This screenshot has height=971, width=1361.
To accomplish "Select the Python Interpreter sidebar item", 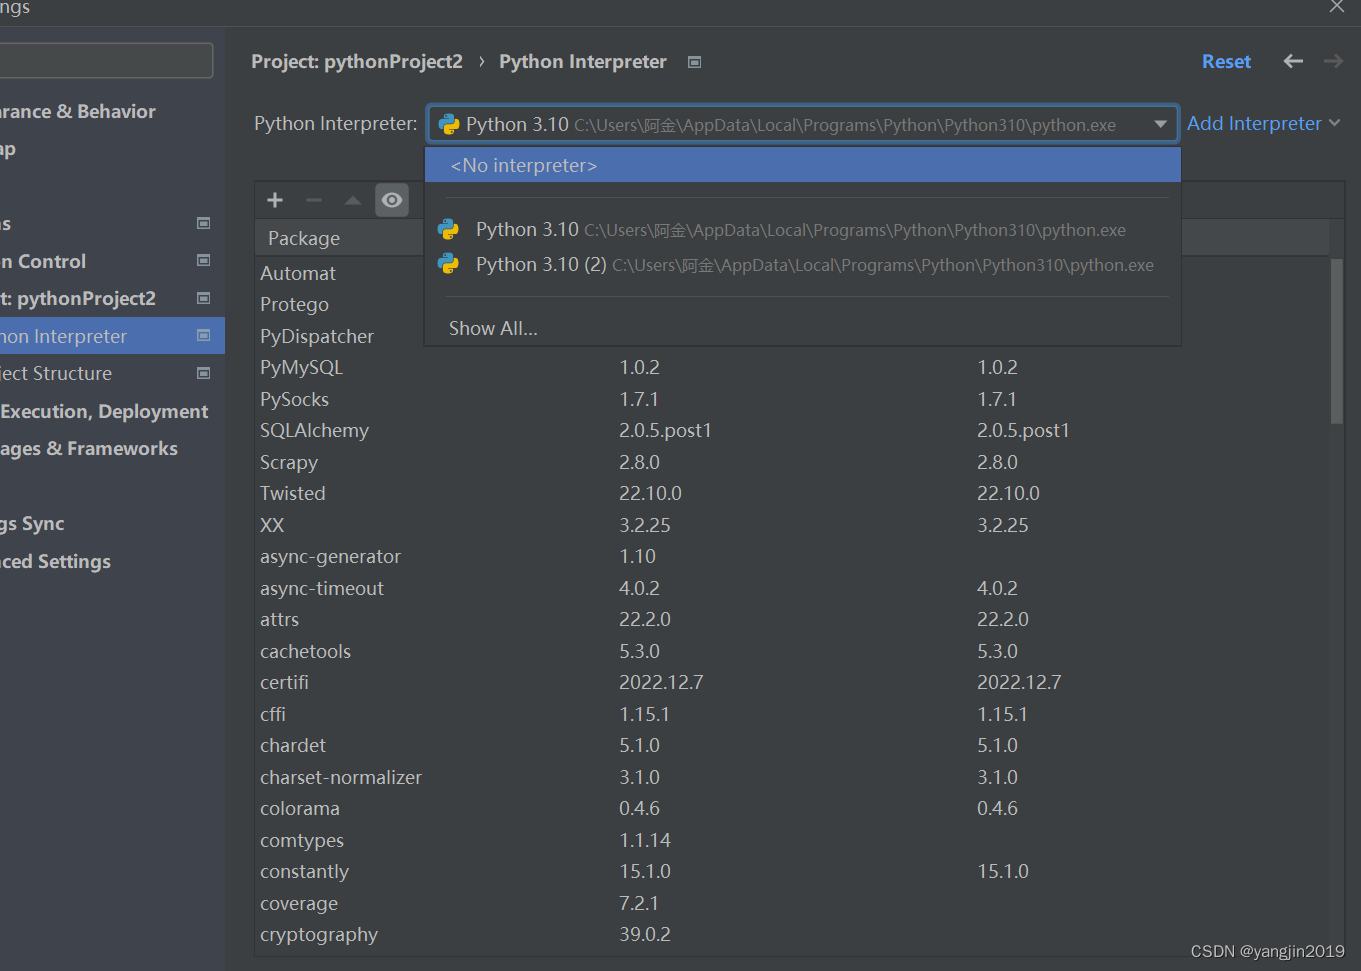I will pyautogui.click(x=112, y=336).
